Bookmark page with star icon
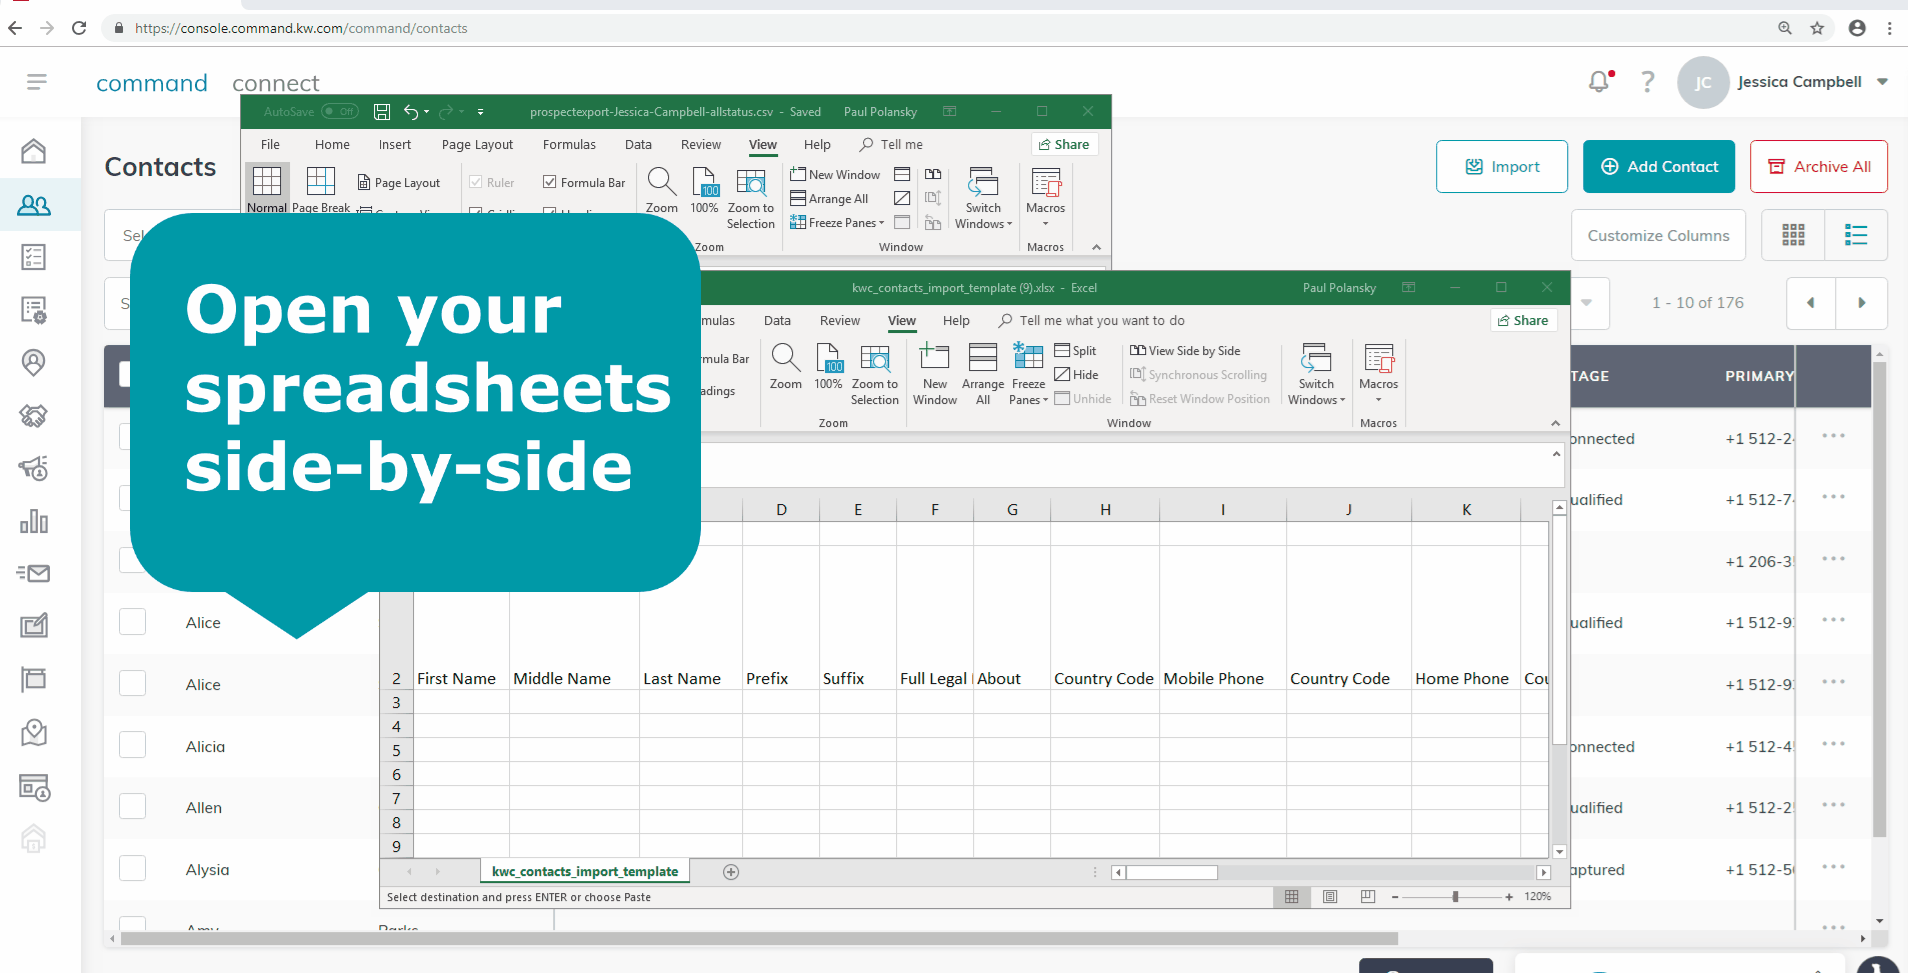This screenshot has width=1908, height=973. tap(1817, 28)
